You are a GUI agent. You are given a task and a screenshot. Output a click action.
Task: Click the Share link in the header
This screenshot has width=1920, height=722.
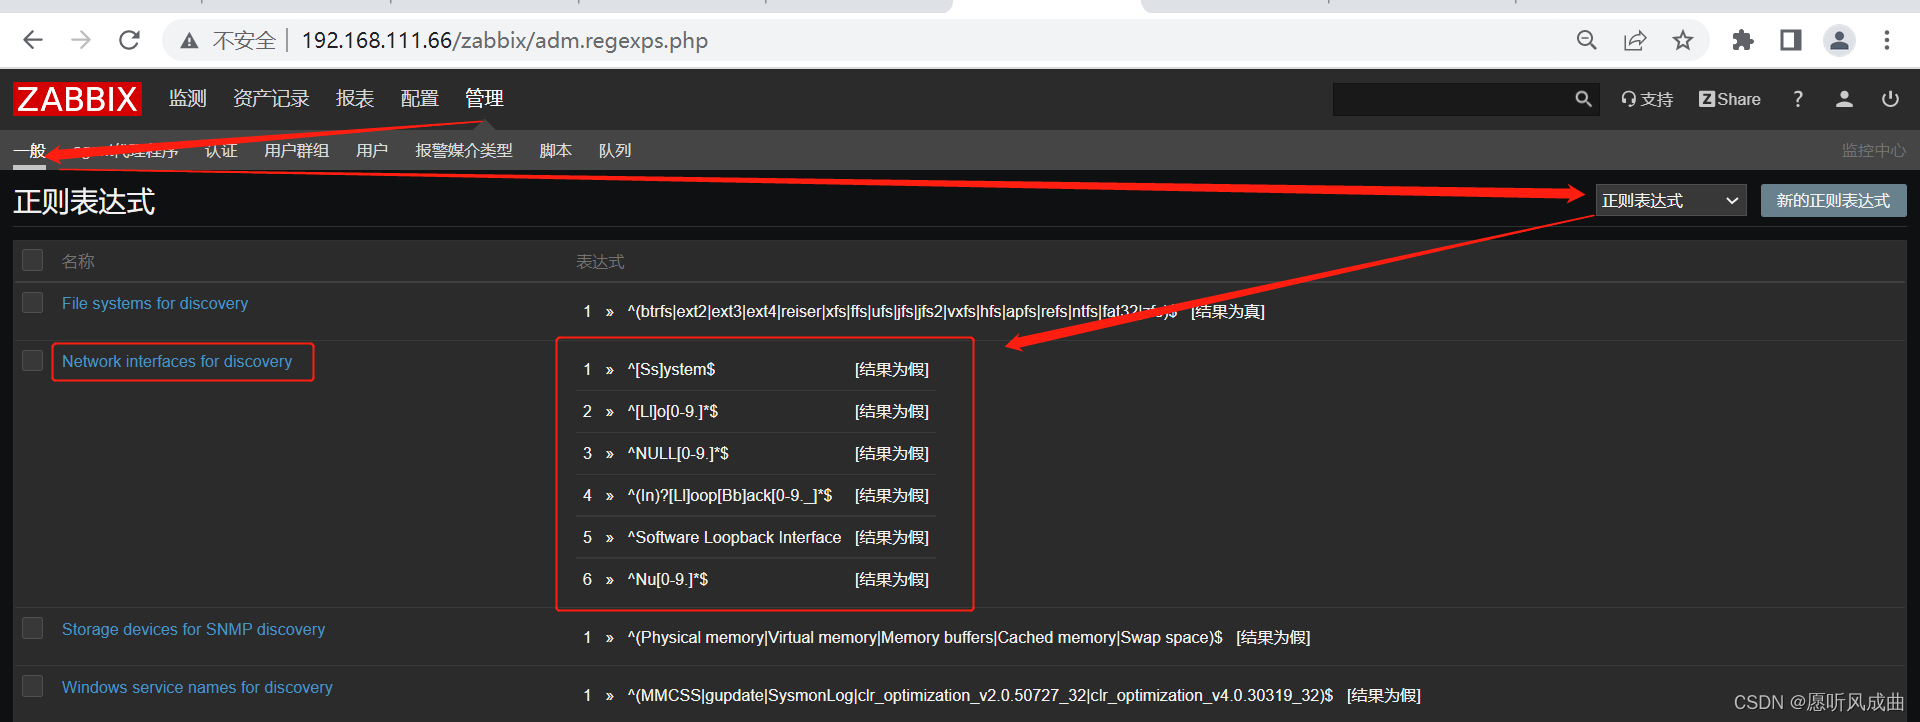(x=1730, y=99)
